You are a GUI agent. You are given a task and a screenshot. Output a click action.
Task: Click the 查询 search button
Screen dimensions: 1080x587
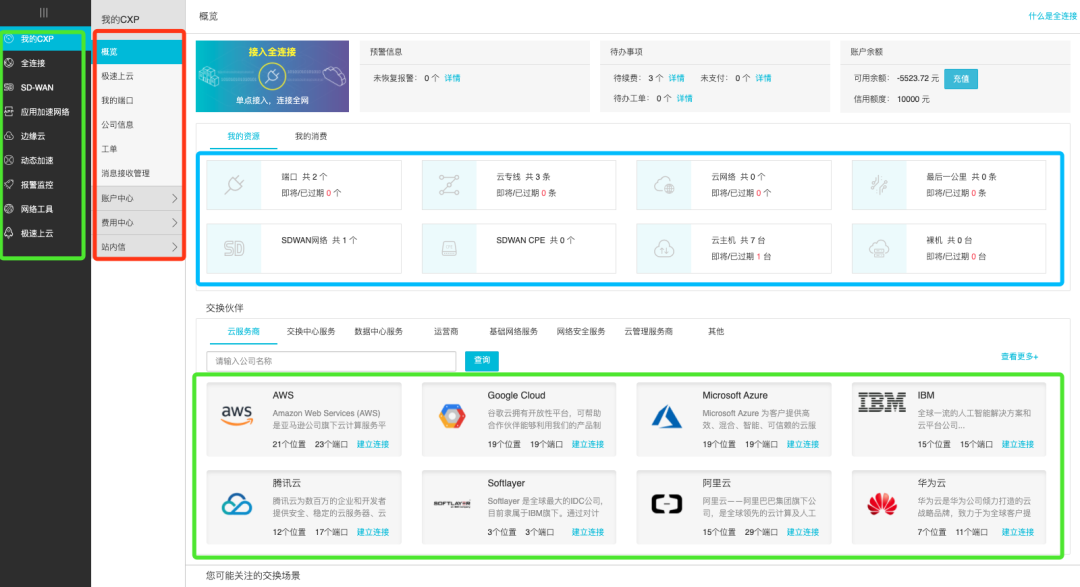(481, 360)
